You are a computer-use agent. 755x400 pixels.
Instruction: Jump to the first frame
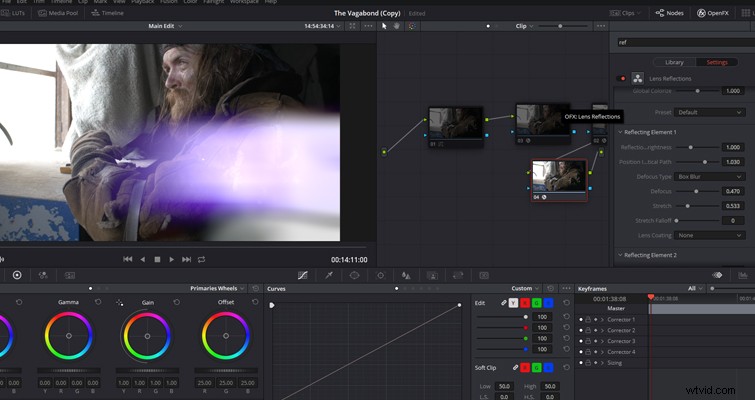(x=128, y=259)
